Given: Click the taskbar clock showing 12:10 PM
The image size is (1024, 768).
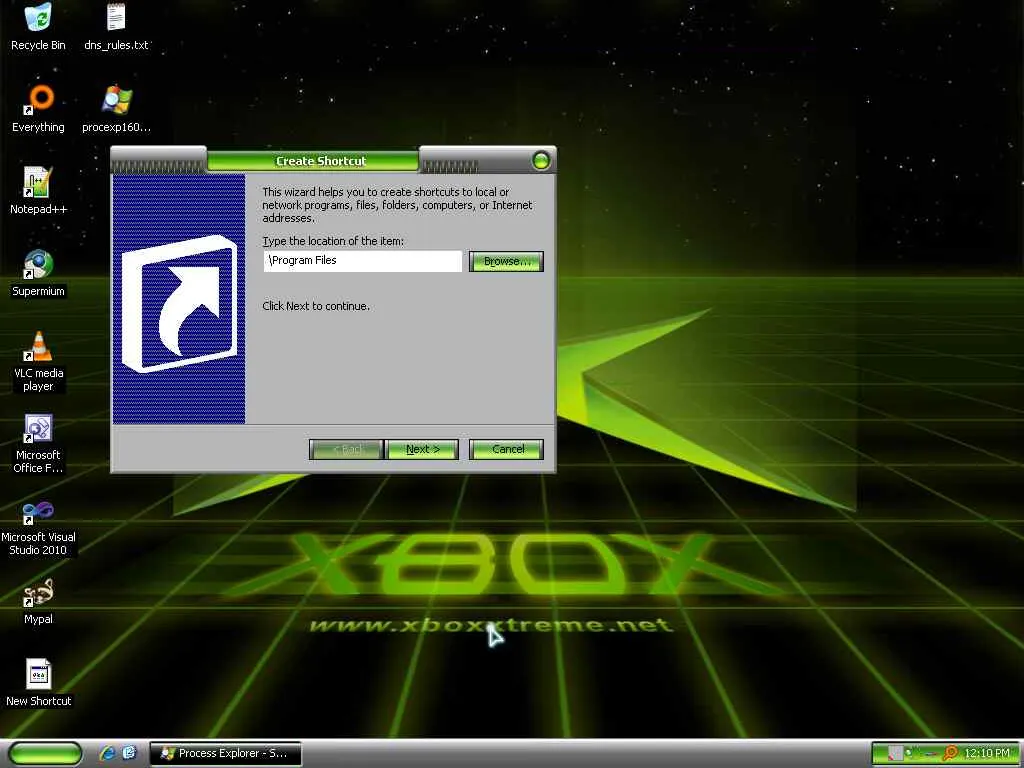Looking at the screenshot, I should 986,754.
